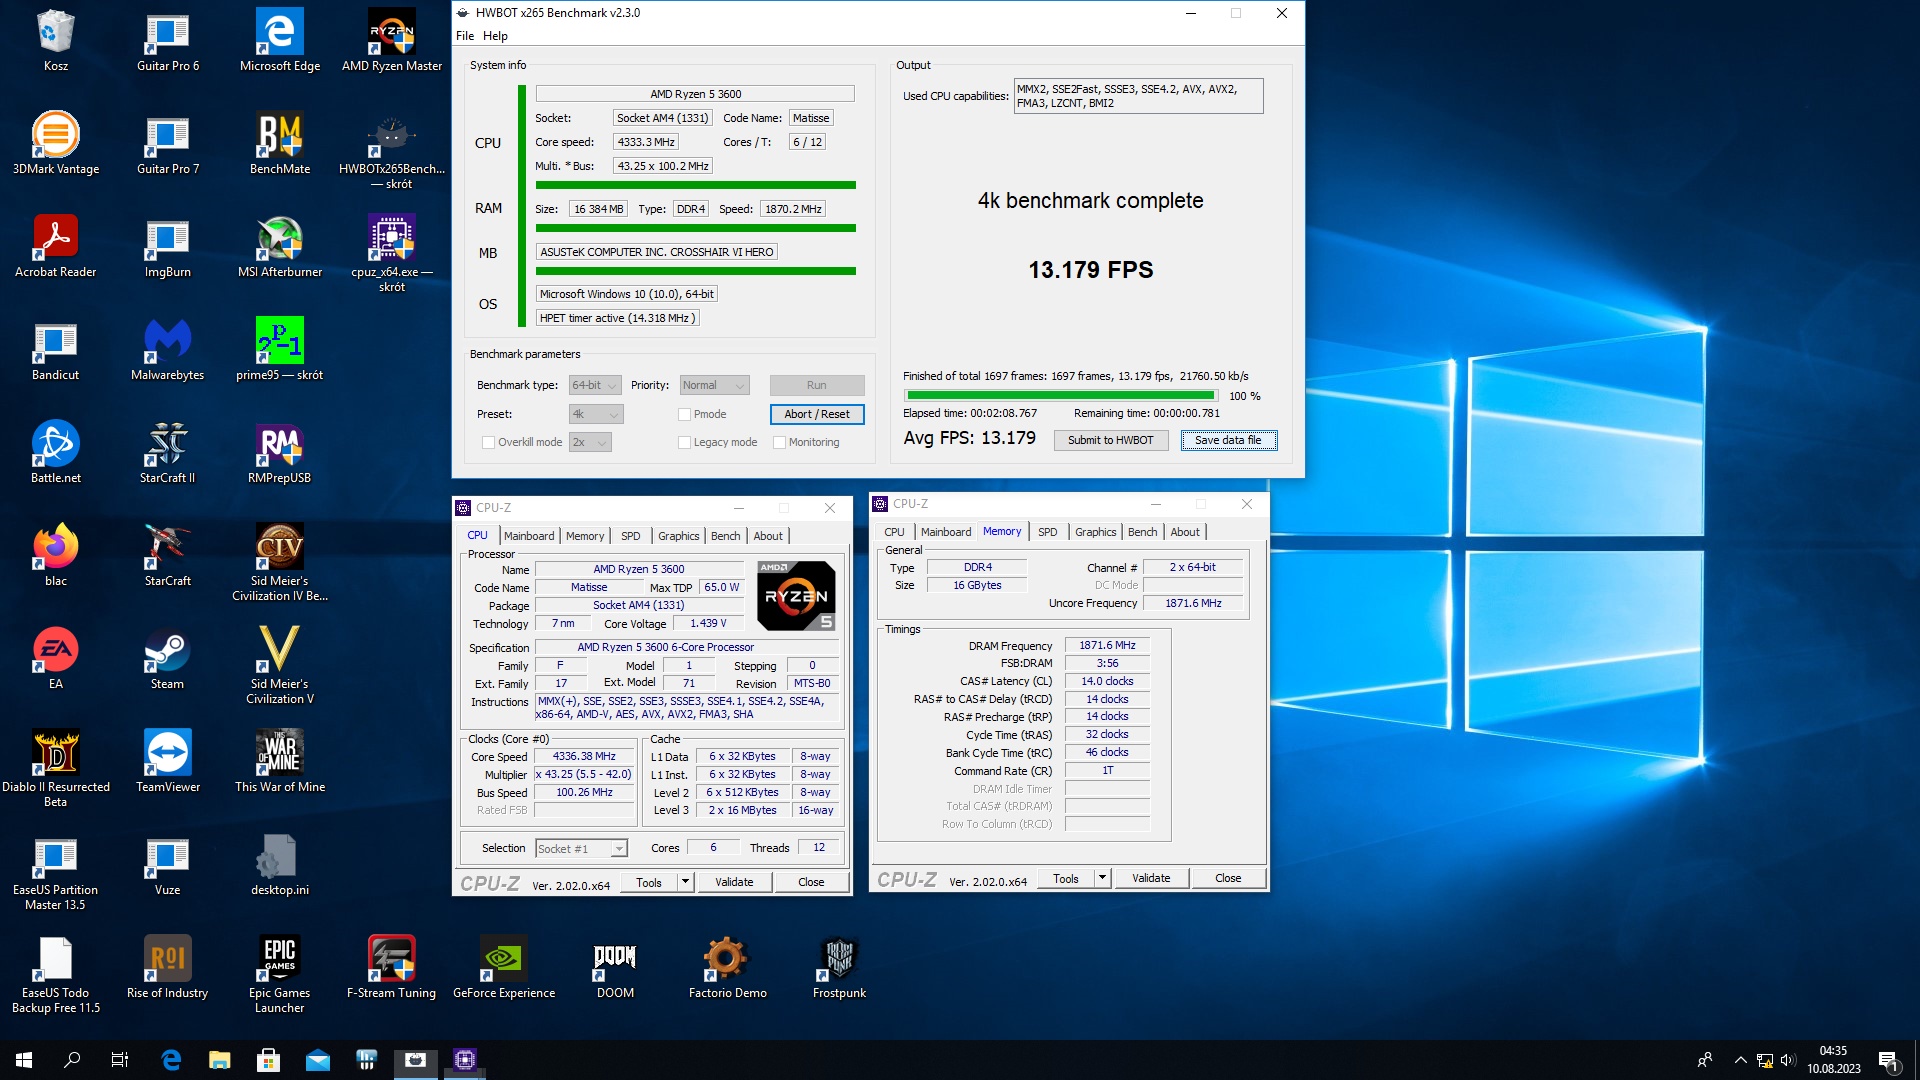The height and width of the screenshot is (1080, 1920).
Task: Click the Core Speed 4336.38 MHz field
Action: pos(584,757)
